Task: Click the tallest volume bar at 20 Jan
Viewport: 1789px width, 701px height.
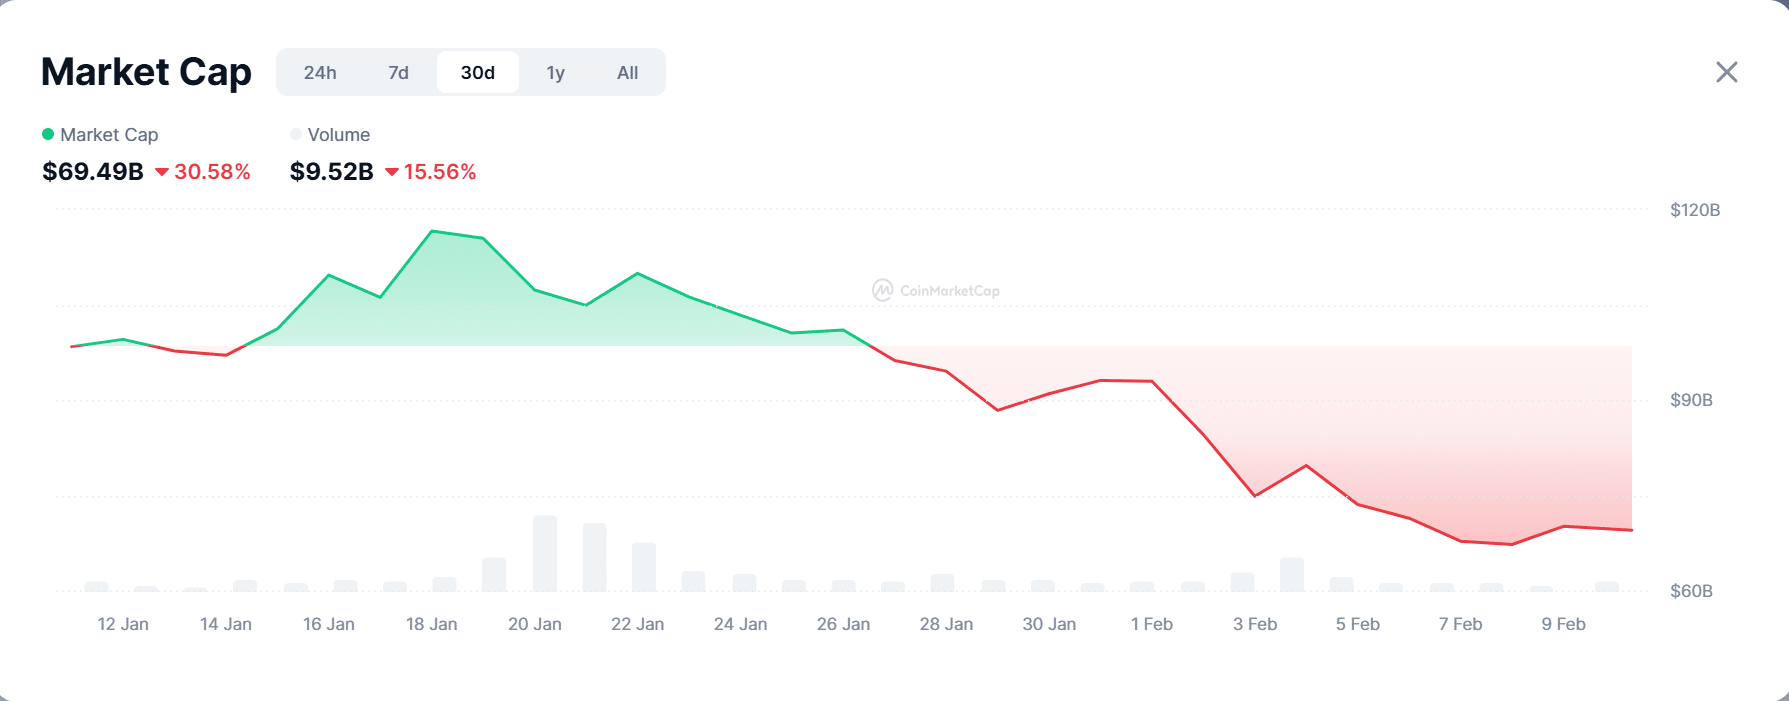Action: 545,553
